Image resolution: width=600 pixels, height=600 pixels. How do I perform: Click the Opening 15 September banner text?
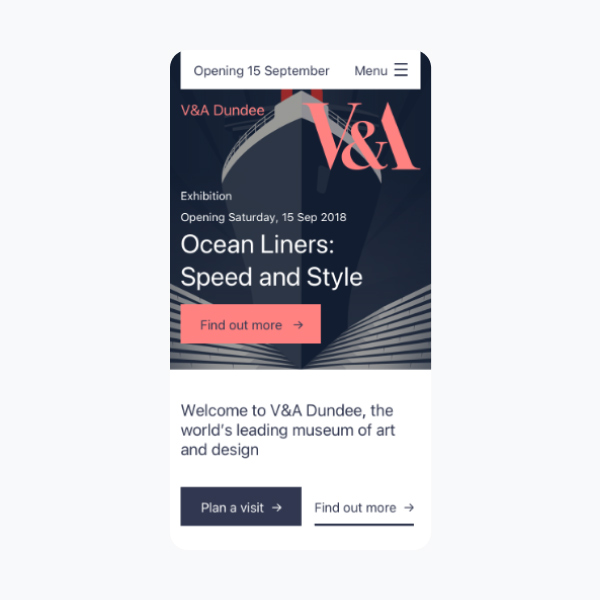tap(261, 71)
